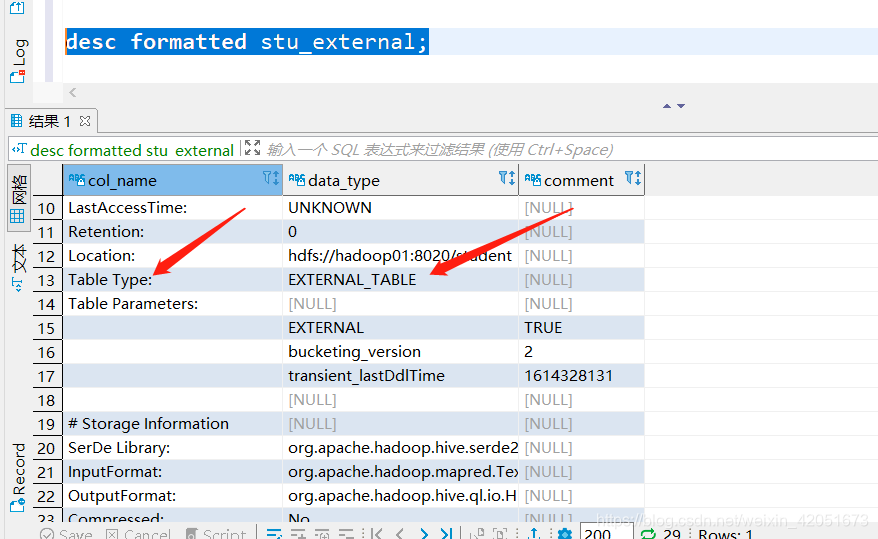Open the Log side tab
Image resolution: width=878 pixels, height=539 pixels.
coord(18,60)
